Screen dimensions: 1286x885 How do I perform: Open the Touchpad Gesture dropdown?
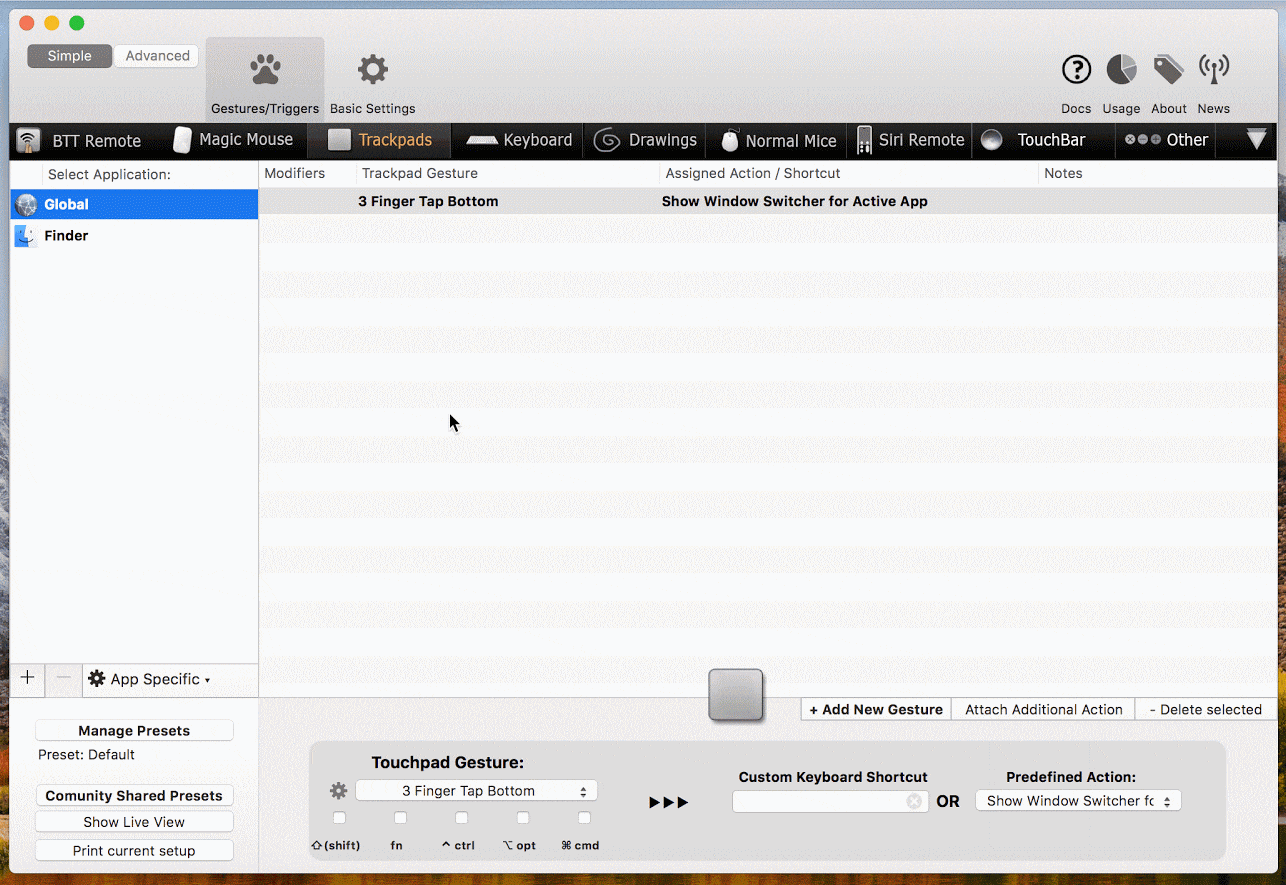(x=476, y=791)
